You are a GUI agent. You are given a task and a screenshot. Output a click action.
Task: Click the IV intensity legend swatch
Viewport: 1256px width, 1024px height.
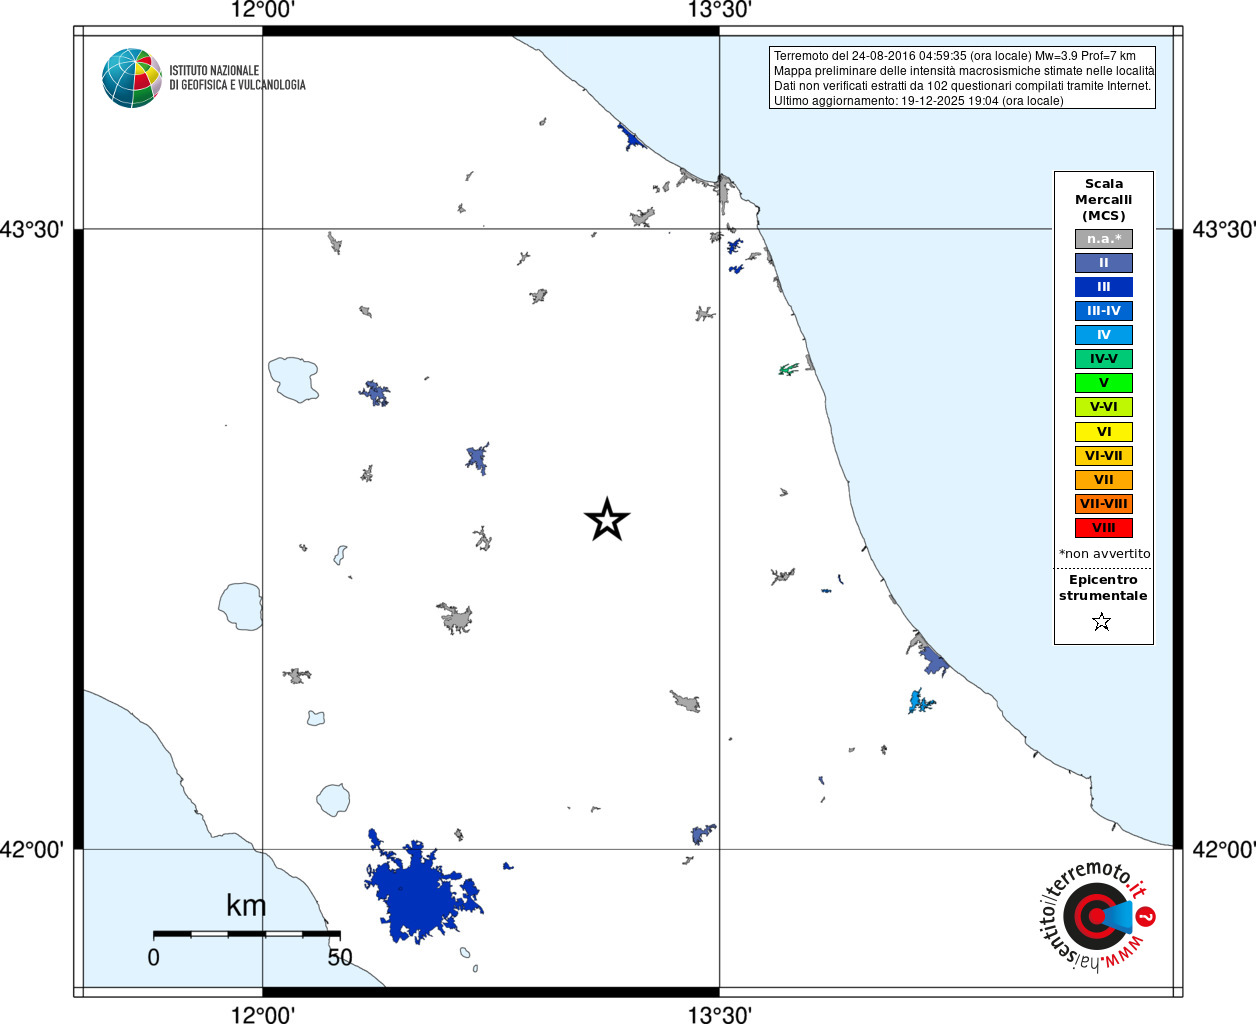tap(1104, 335)
